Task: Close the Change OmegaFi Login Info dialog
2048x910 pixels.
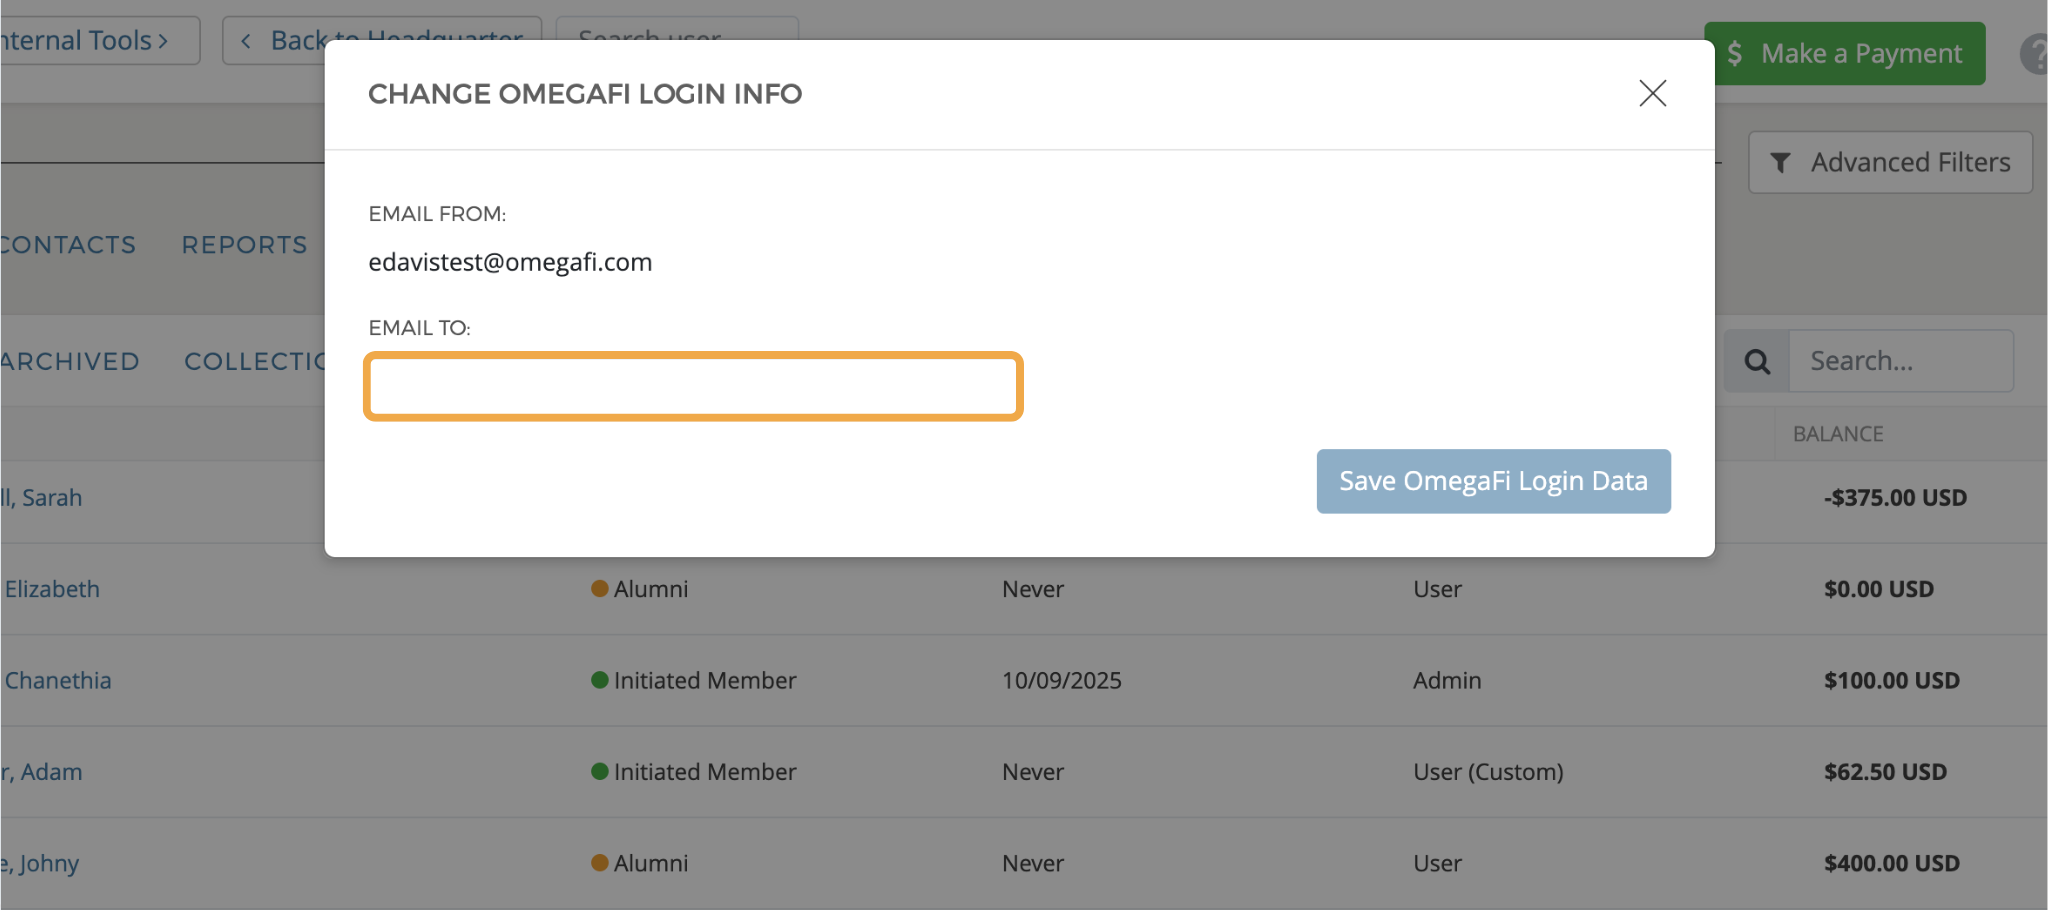Action: click(x=1652, y=93)
